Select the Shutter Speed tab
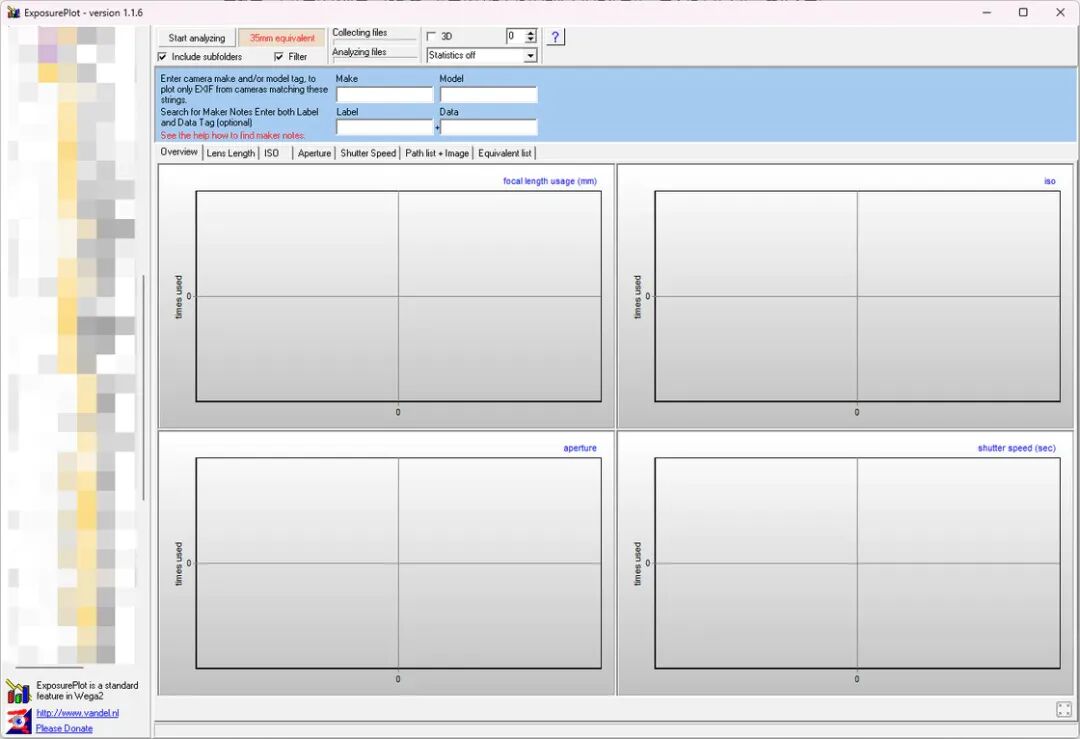 (x=368, y=153)
